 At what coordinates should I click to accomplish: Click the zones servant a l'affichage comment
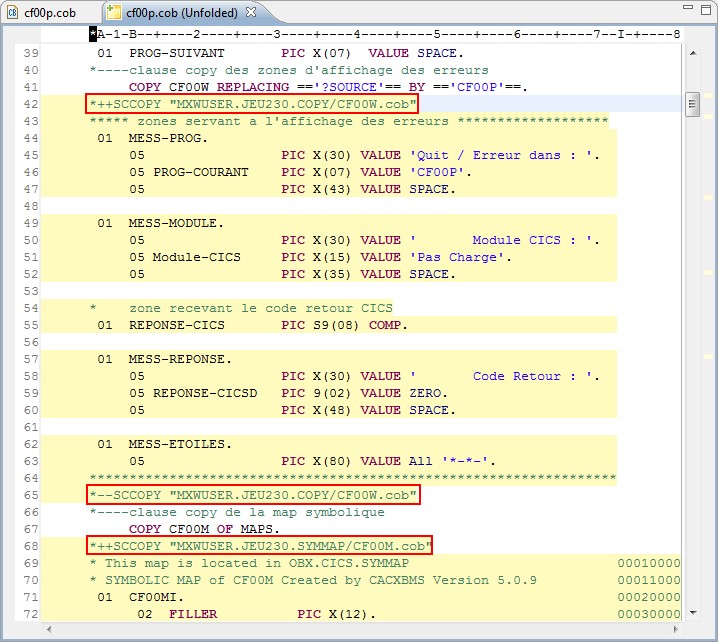tap(349, 121)
